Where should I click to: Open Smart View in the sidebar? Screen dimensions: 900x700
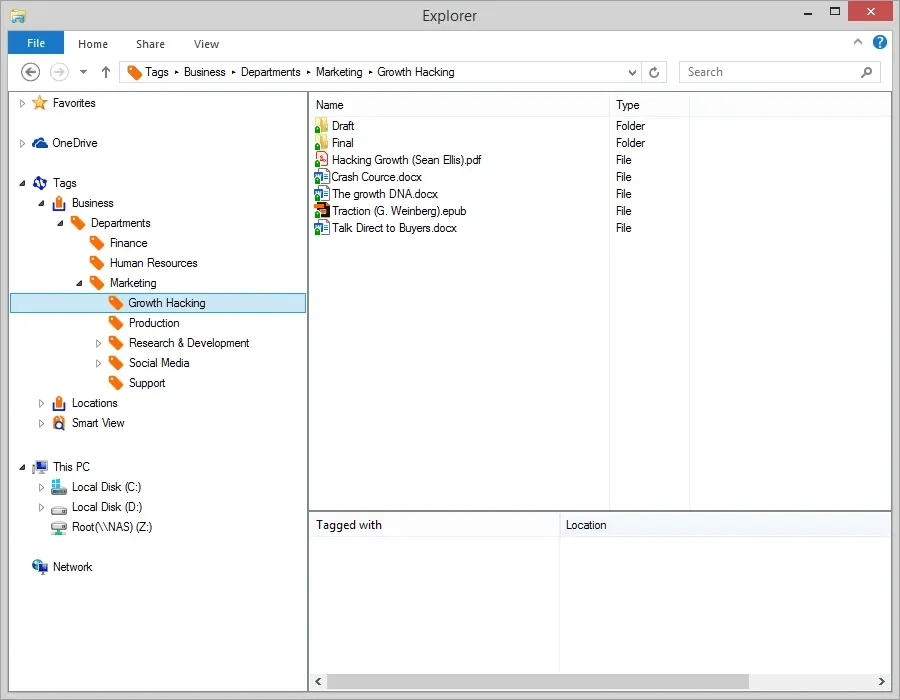96,422
